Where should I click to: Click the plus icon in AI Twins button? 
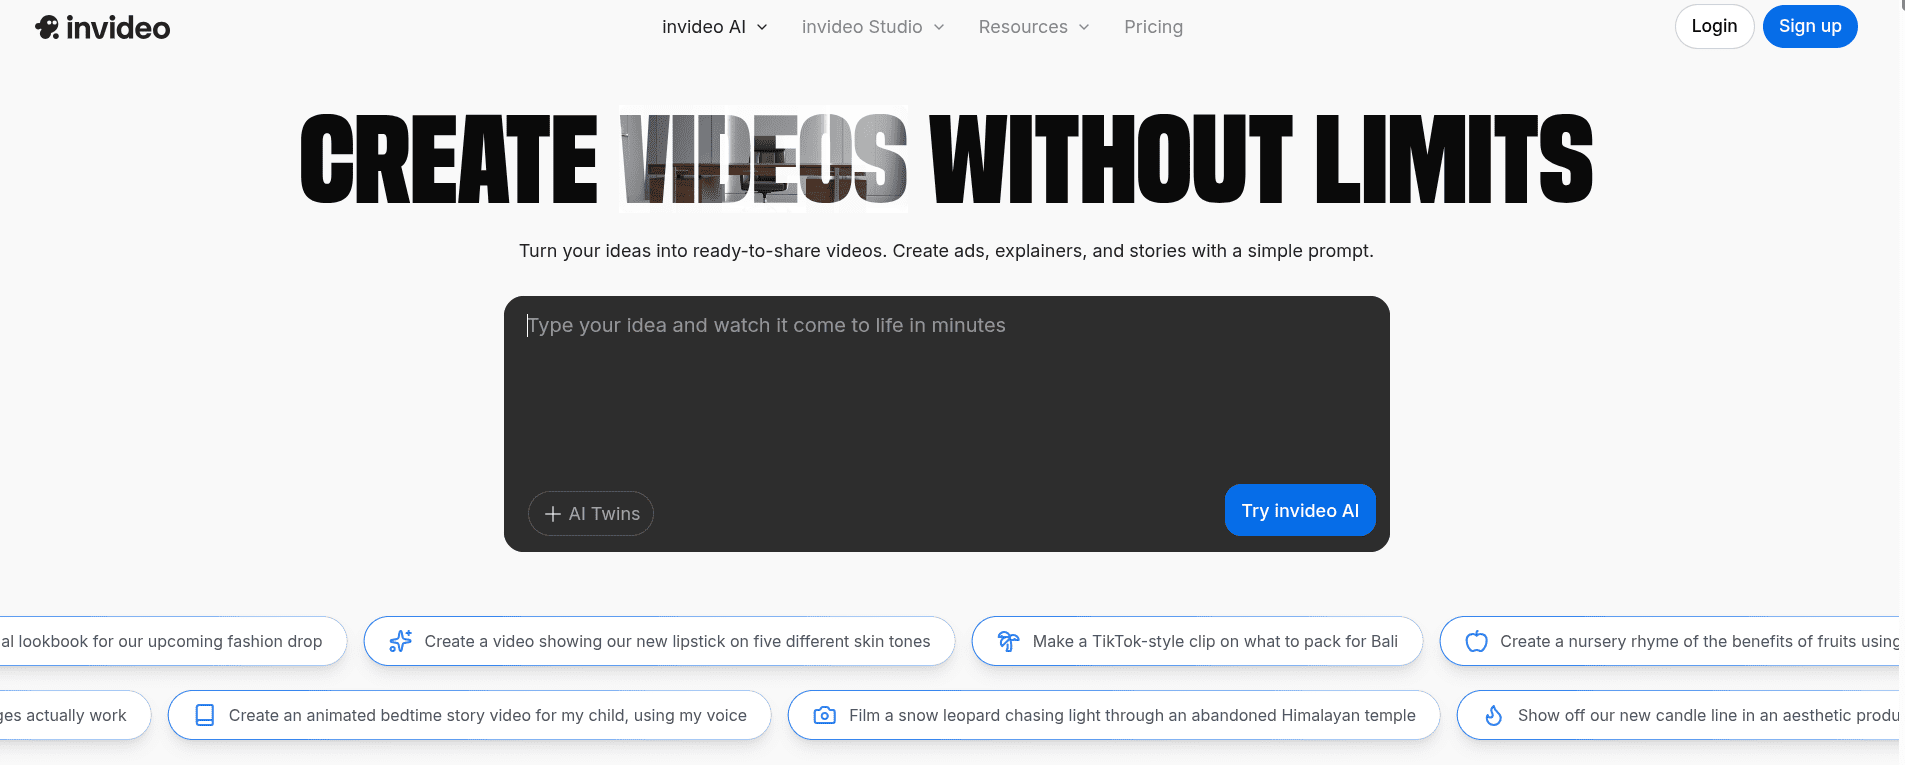tap(552, 514)
